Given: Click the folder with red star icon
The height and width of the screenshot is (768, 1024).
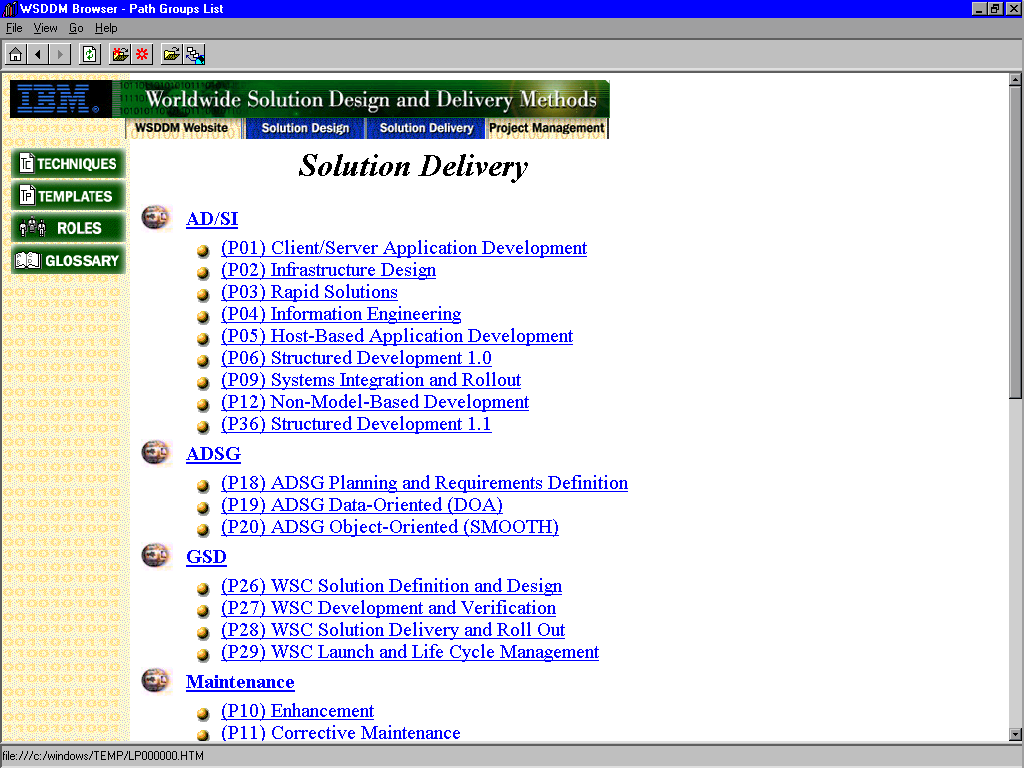Looking at the screenshot, I should 121,54.
